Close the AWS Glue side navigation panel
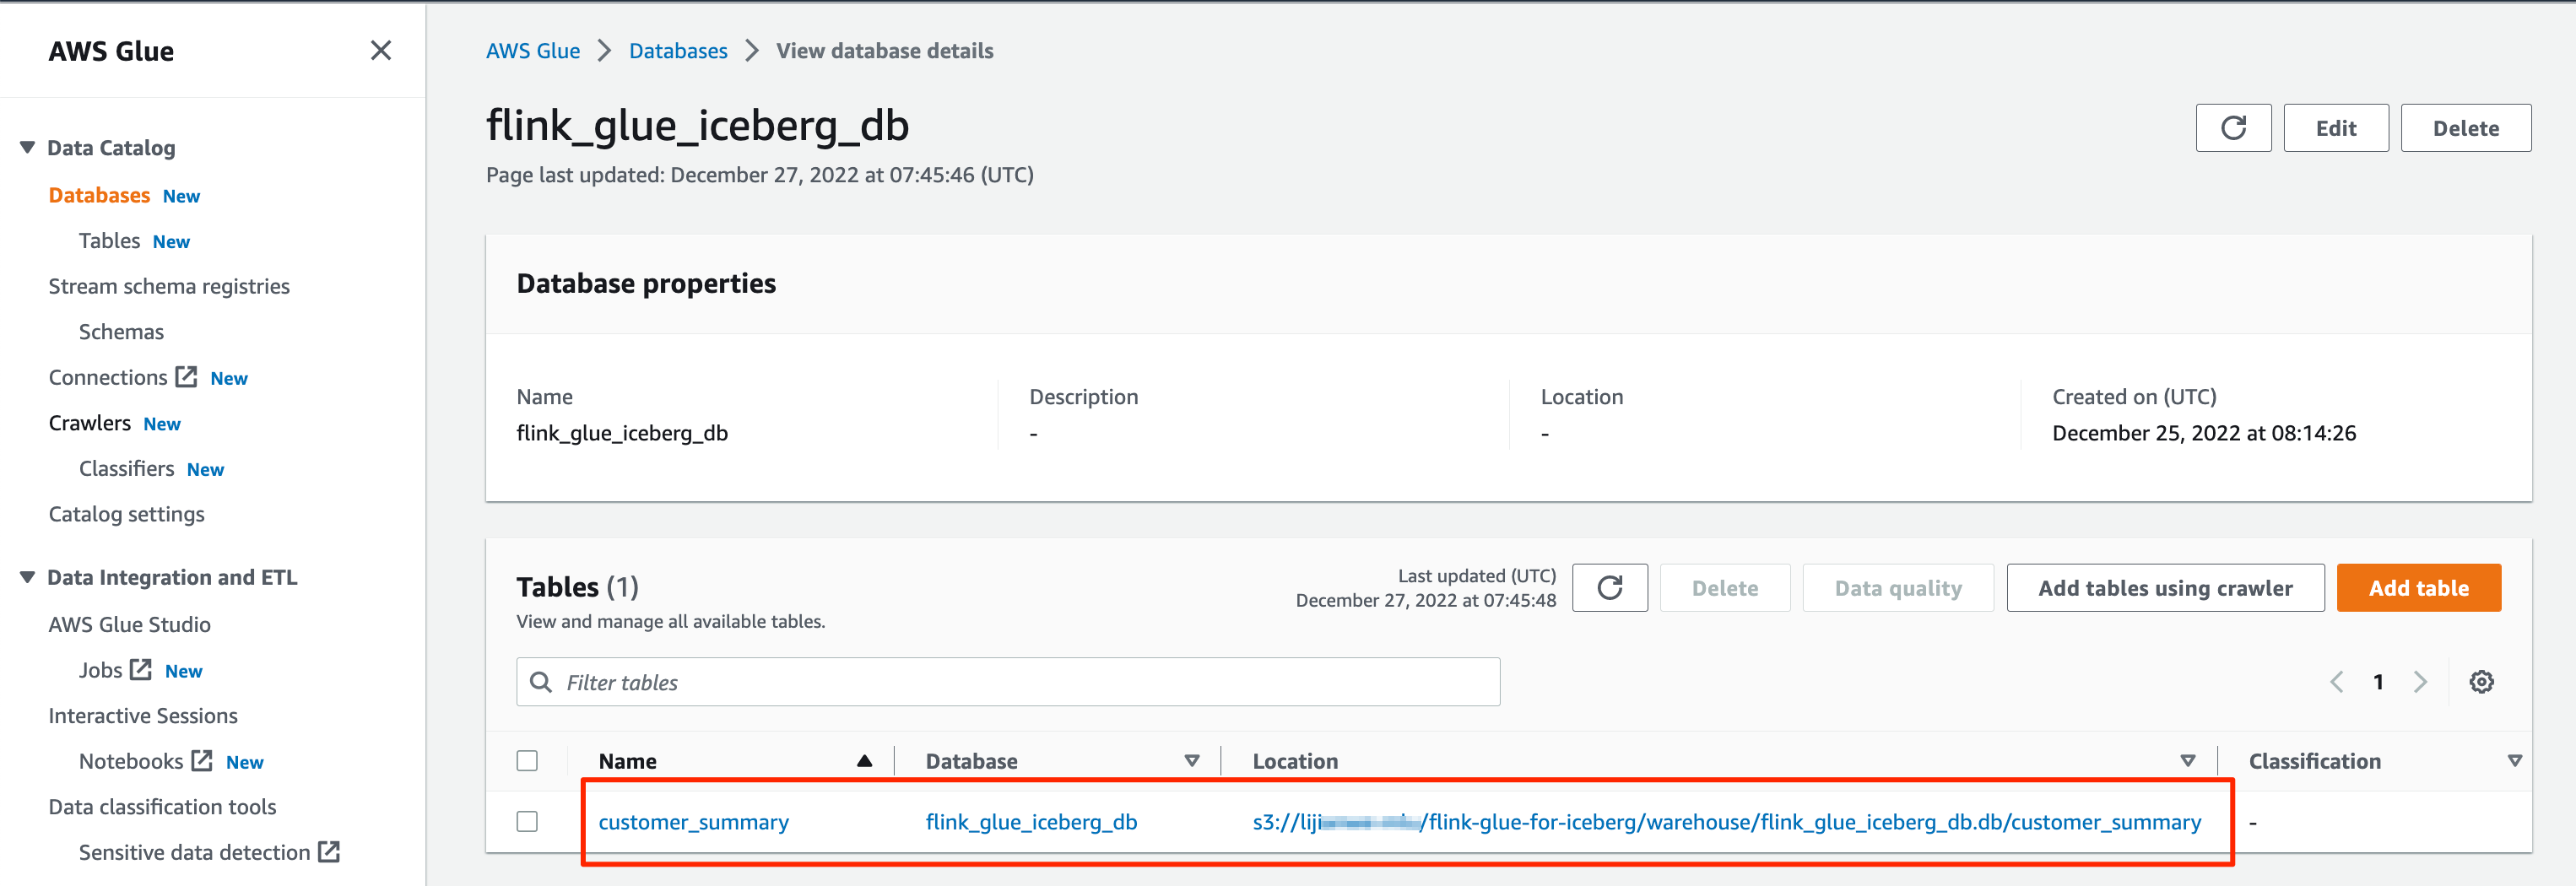The width and height of the screenshot is (2576, 886). [x=380, y=51]
